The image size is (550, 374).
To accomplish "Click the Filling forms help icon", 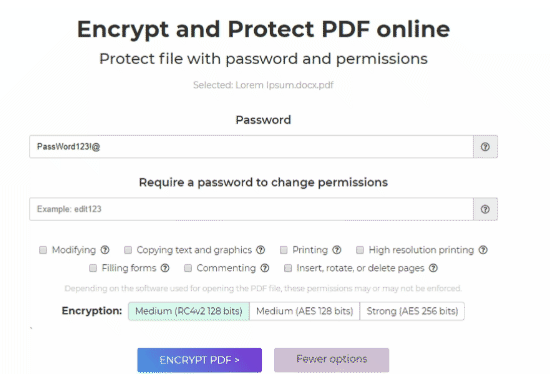I will pyautogui.click(x=165, y=268).
